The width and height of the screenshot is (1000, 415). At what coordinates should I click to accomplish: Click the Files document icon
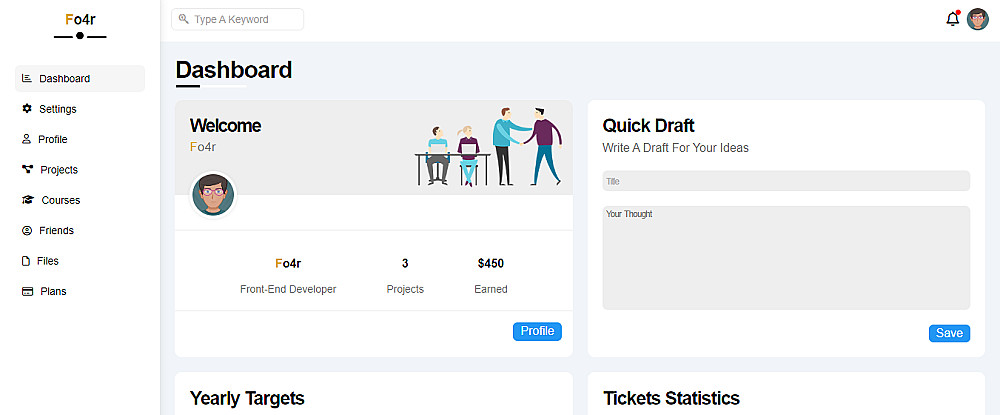[x=27, y=261]
